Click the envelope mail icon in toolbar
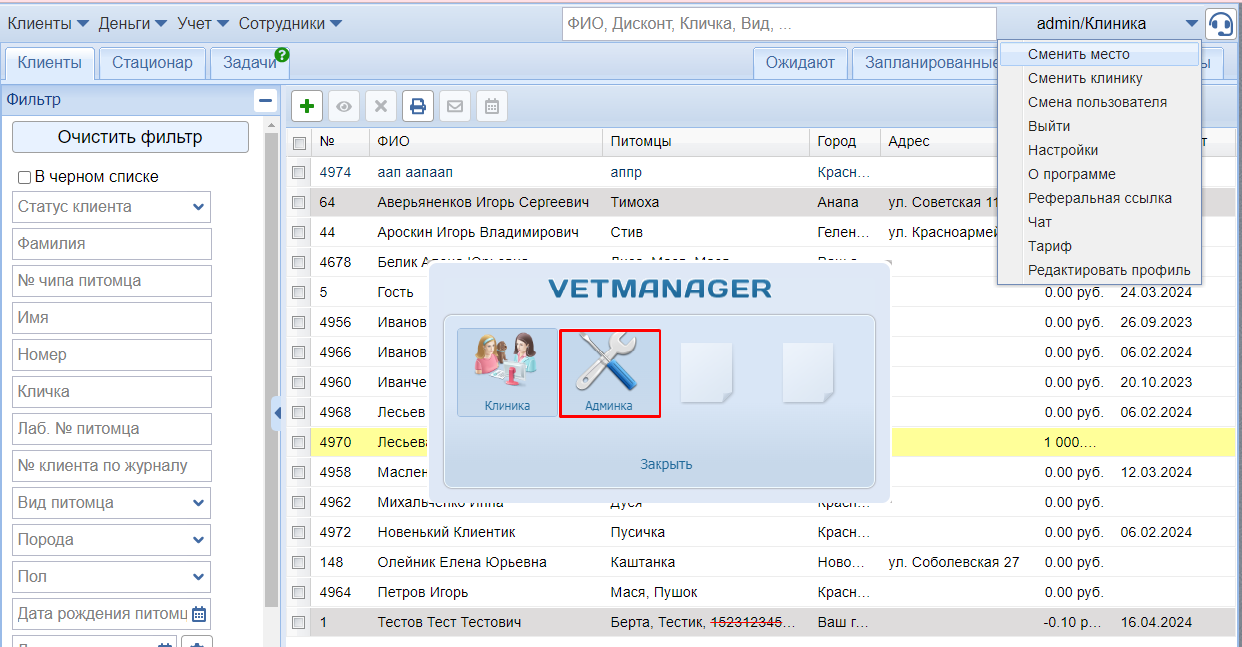This screenshot has height=647, width=1242. coord(455,106)
